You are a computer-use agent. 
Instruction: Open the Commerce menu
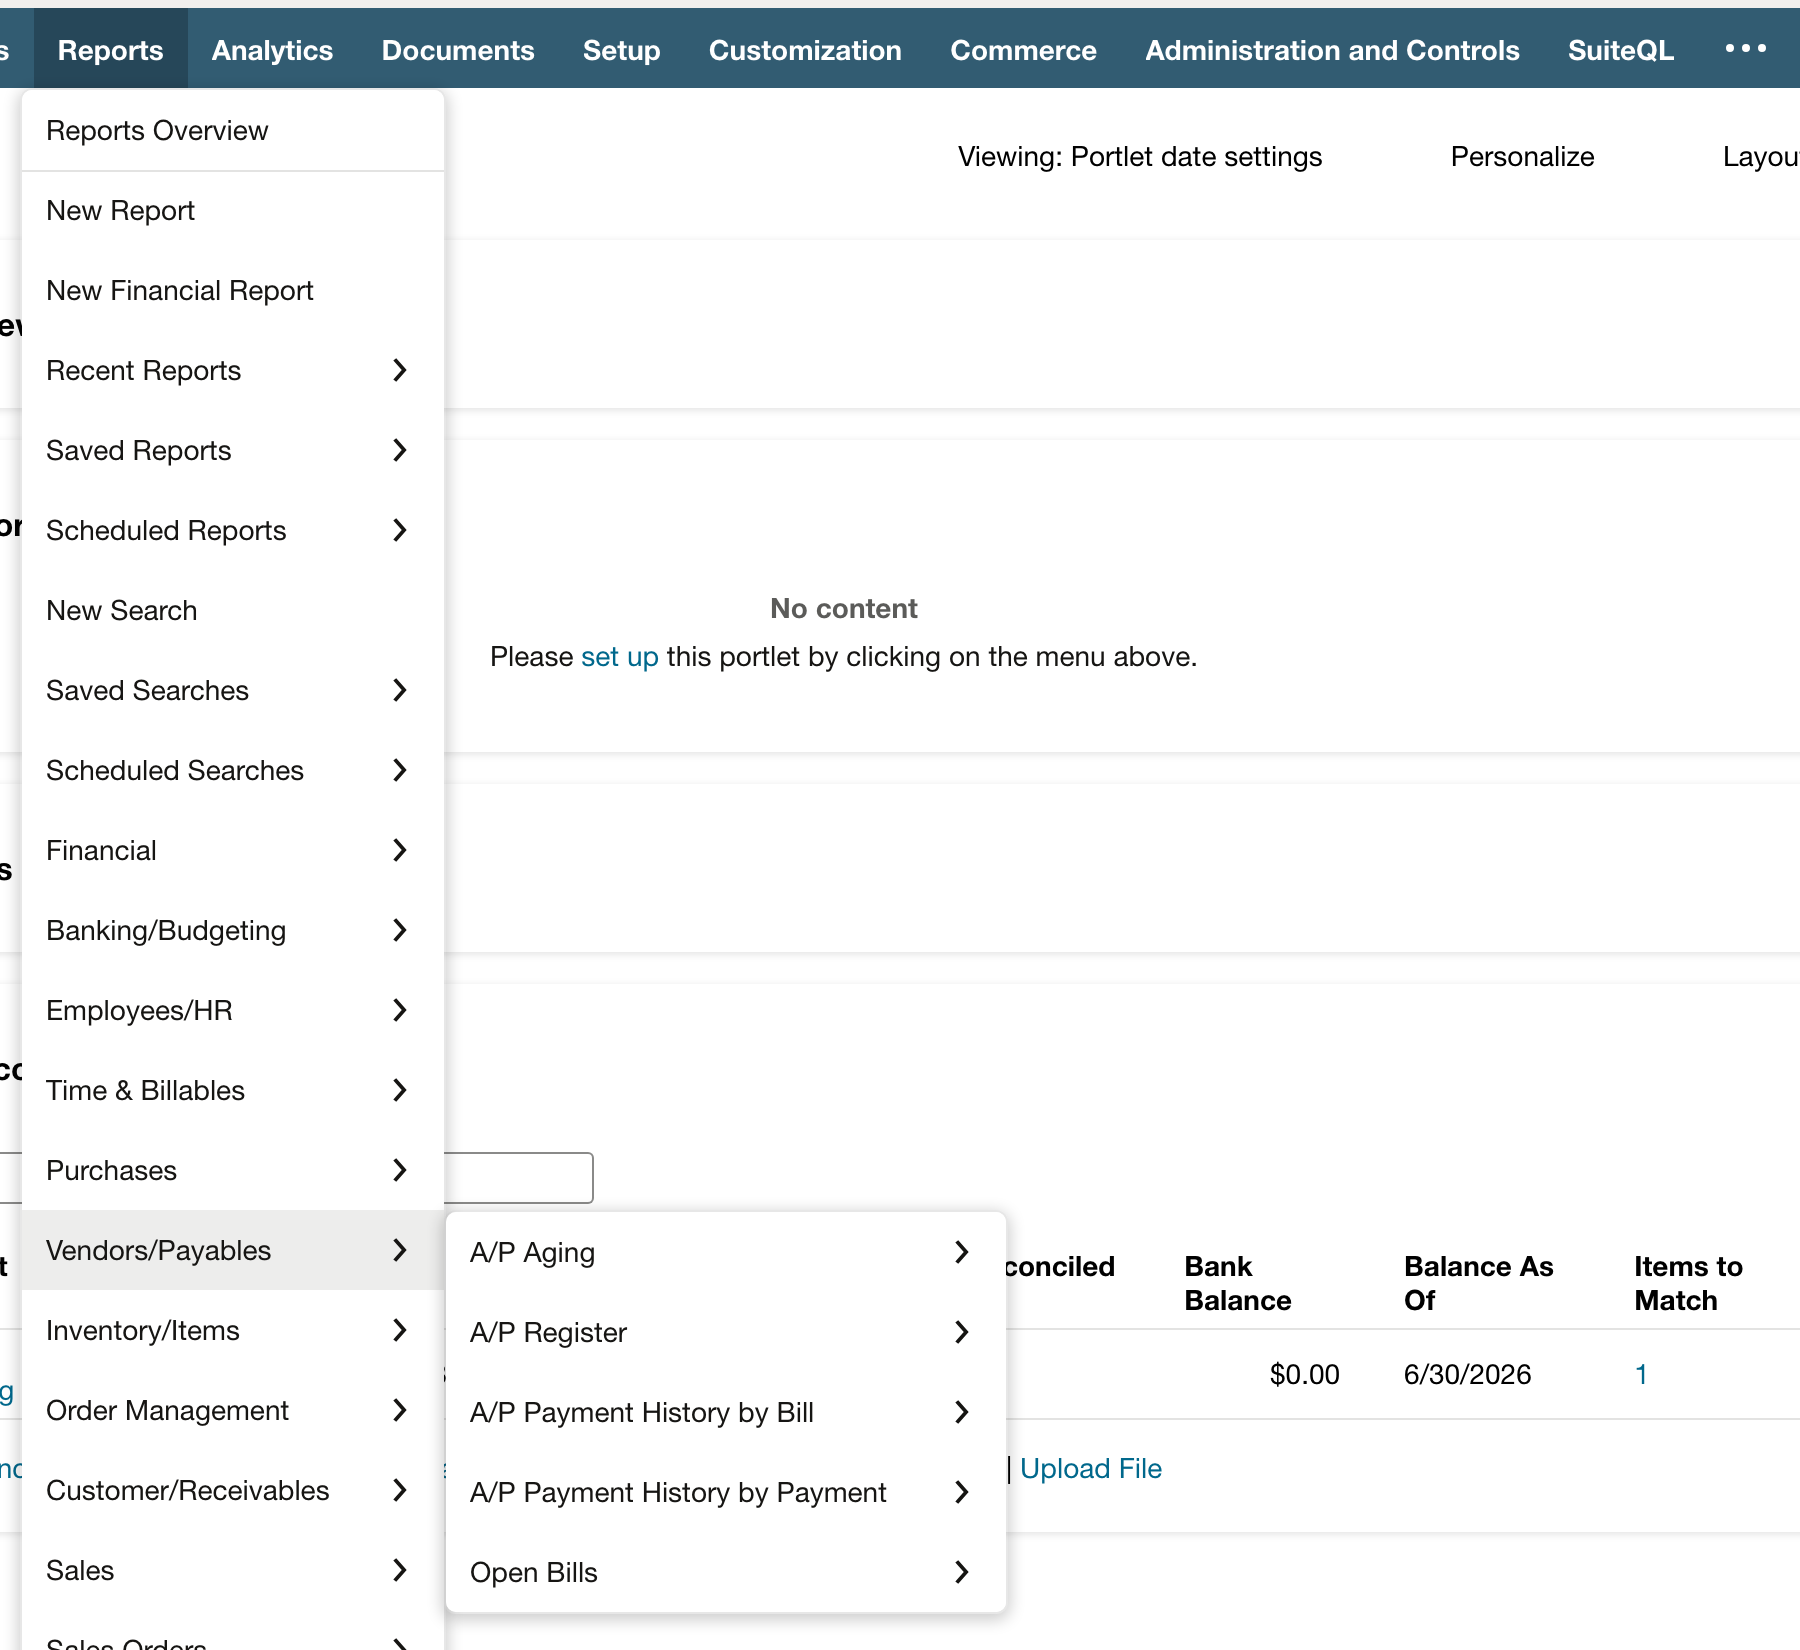[1023, 50]
